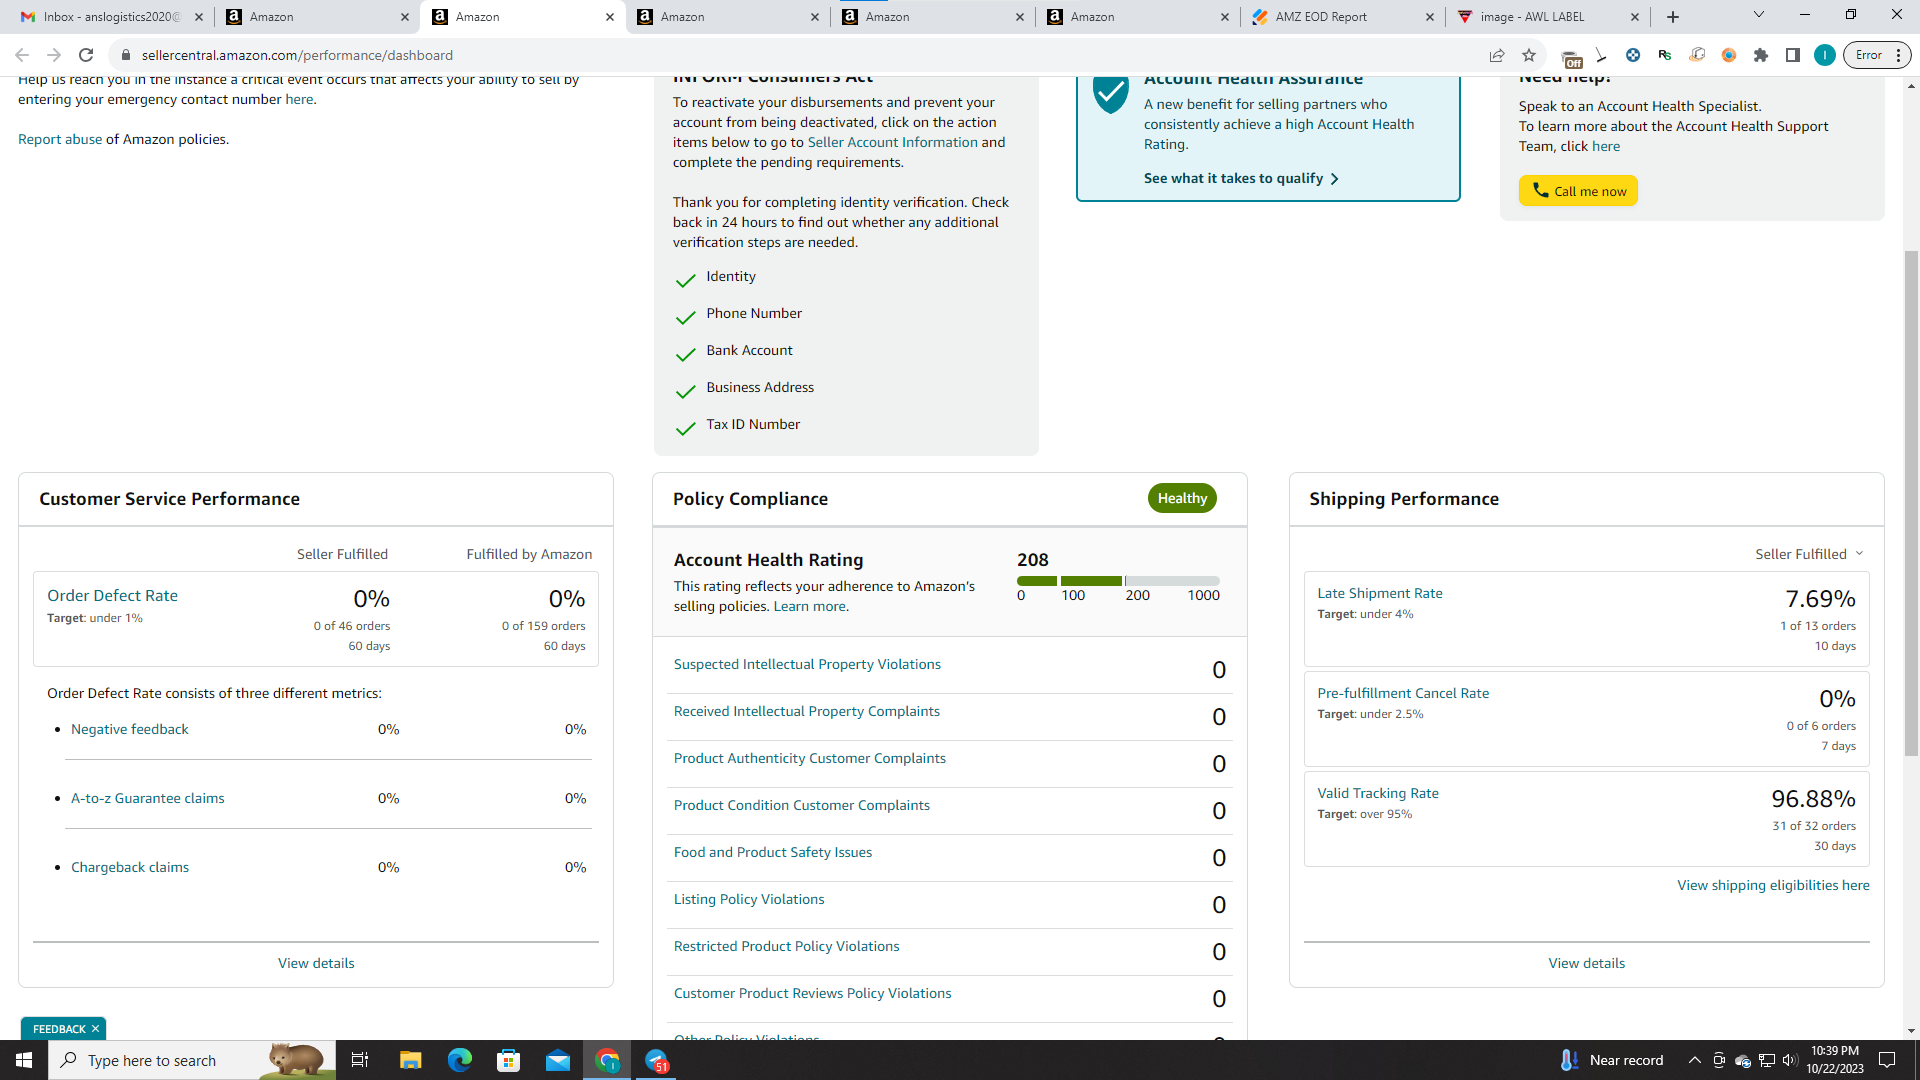Open A-to-z Guarantee claims

coord(147,798)
